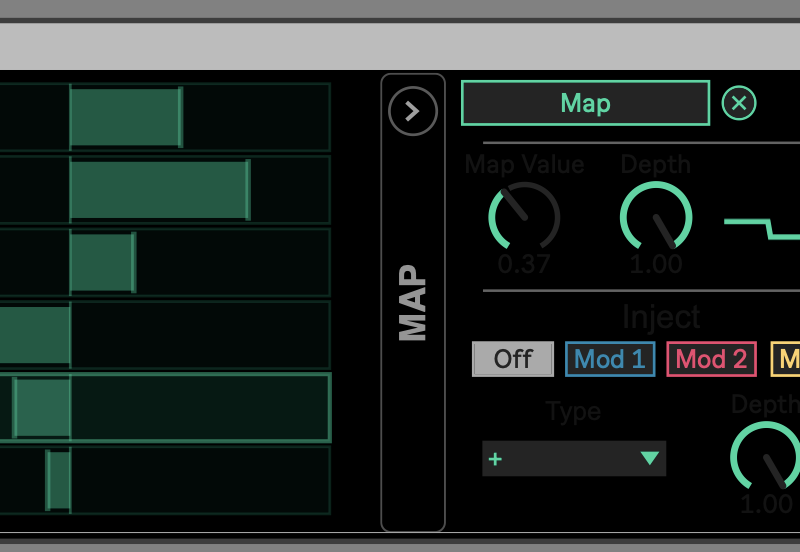
Task: Click the longest green bar in second row
Action: point(160,189)
